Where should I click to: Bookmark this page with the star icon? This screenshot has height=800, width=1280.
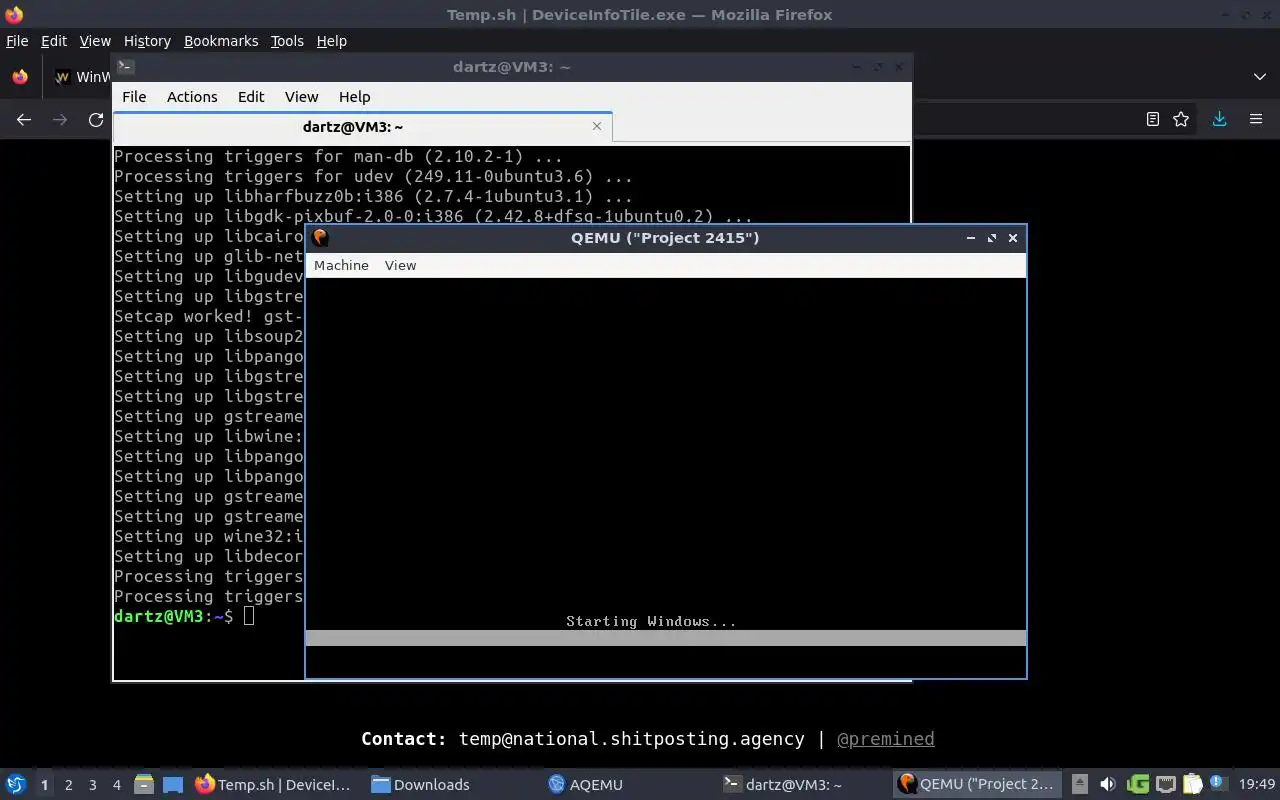[1181, 119]
